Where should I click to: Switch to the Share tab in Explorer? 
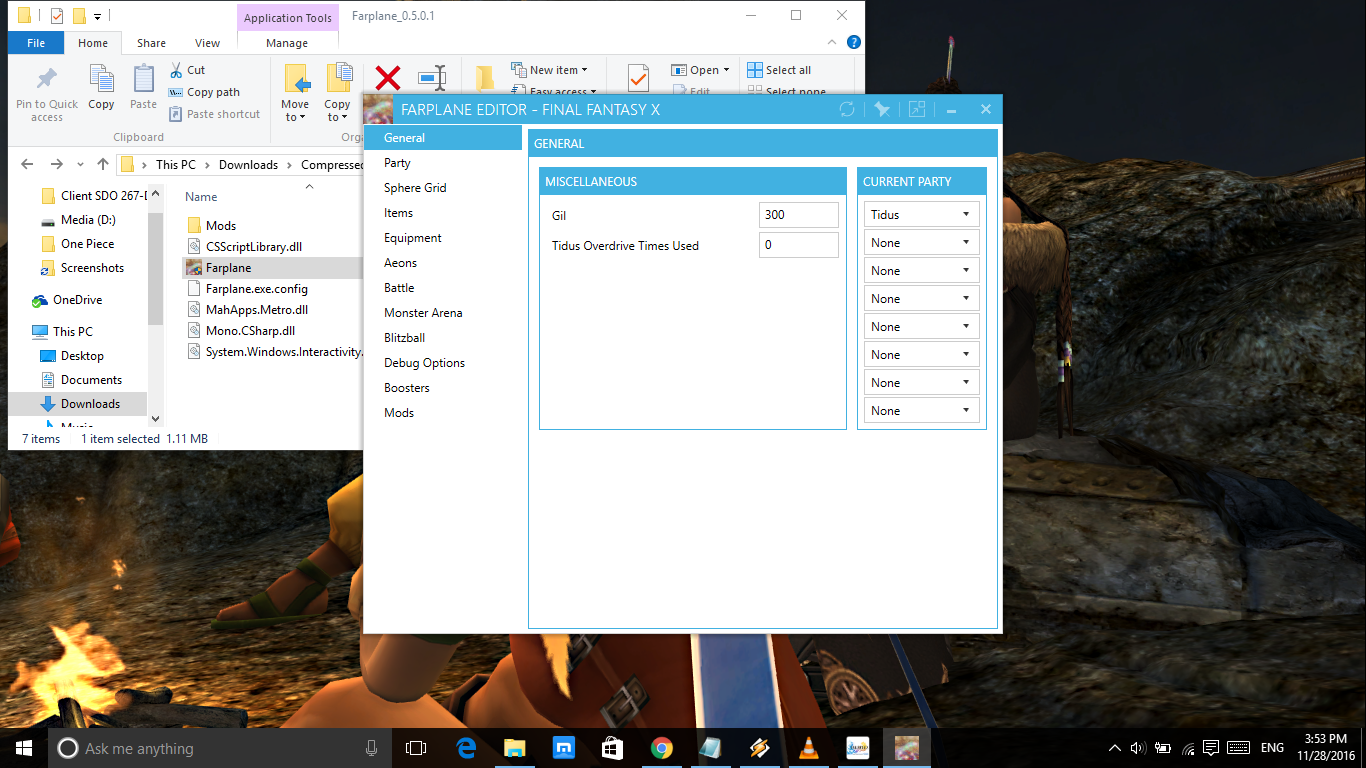click(151, 43)
